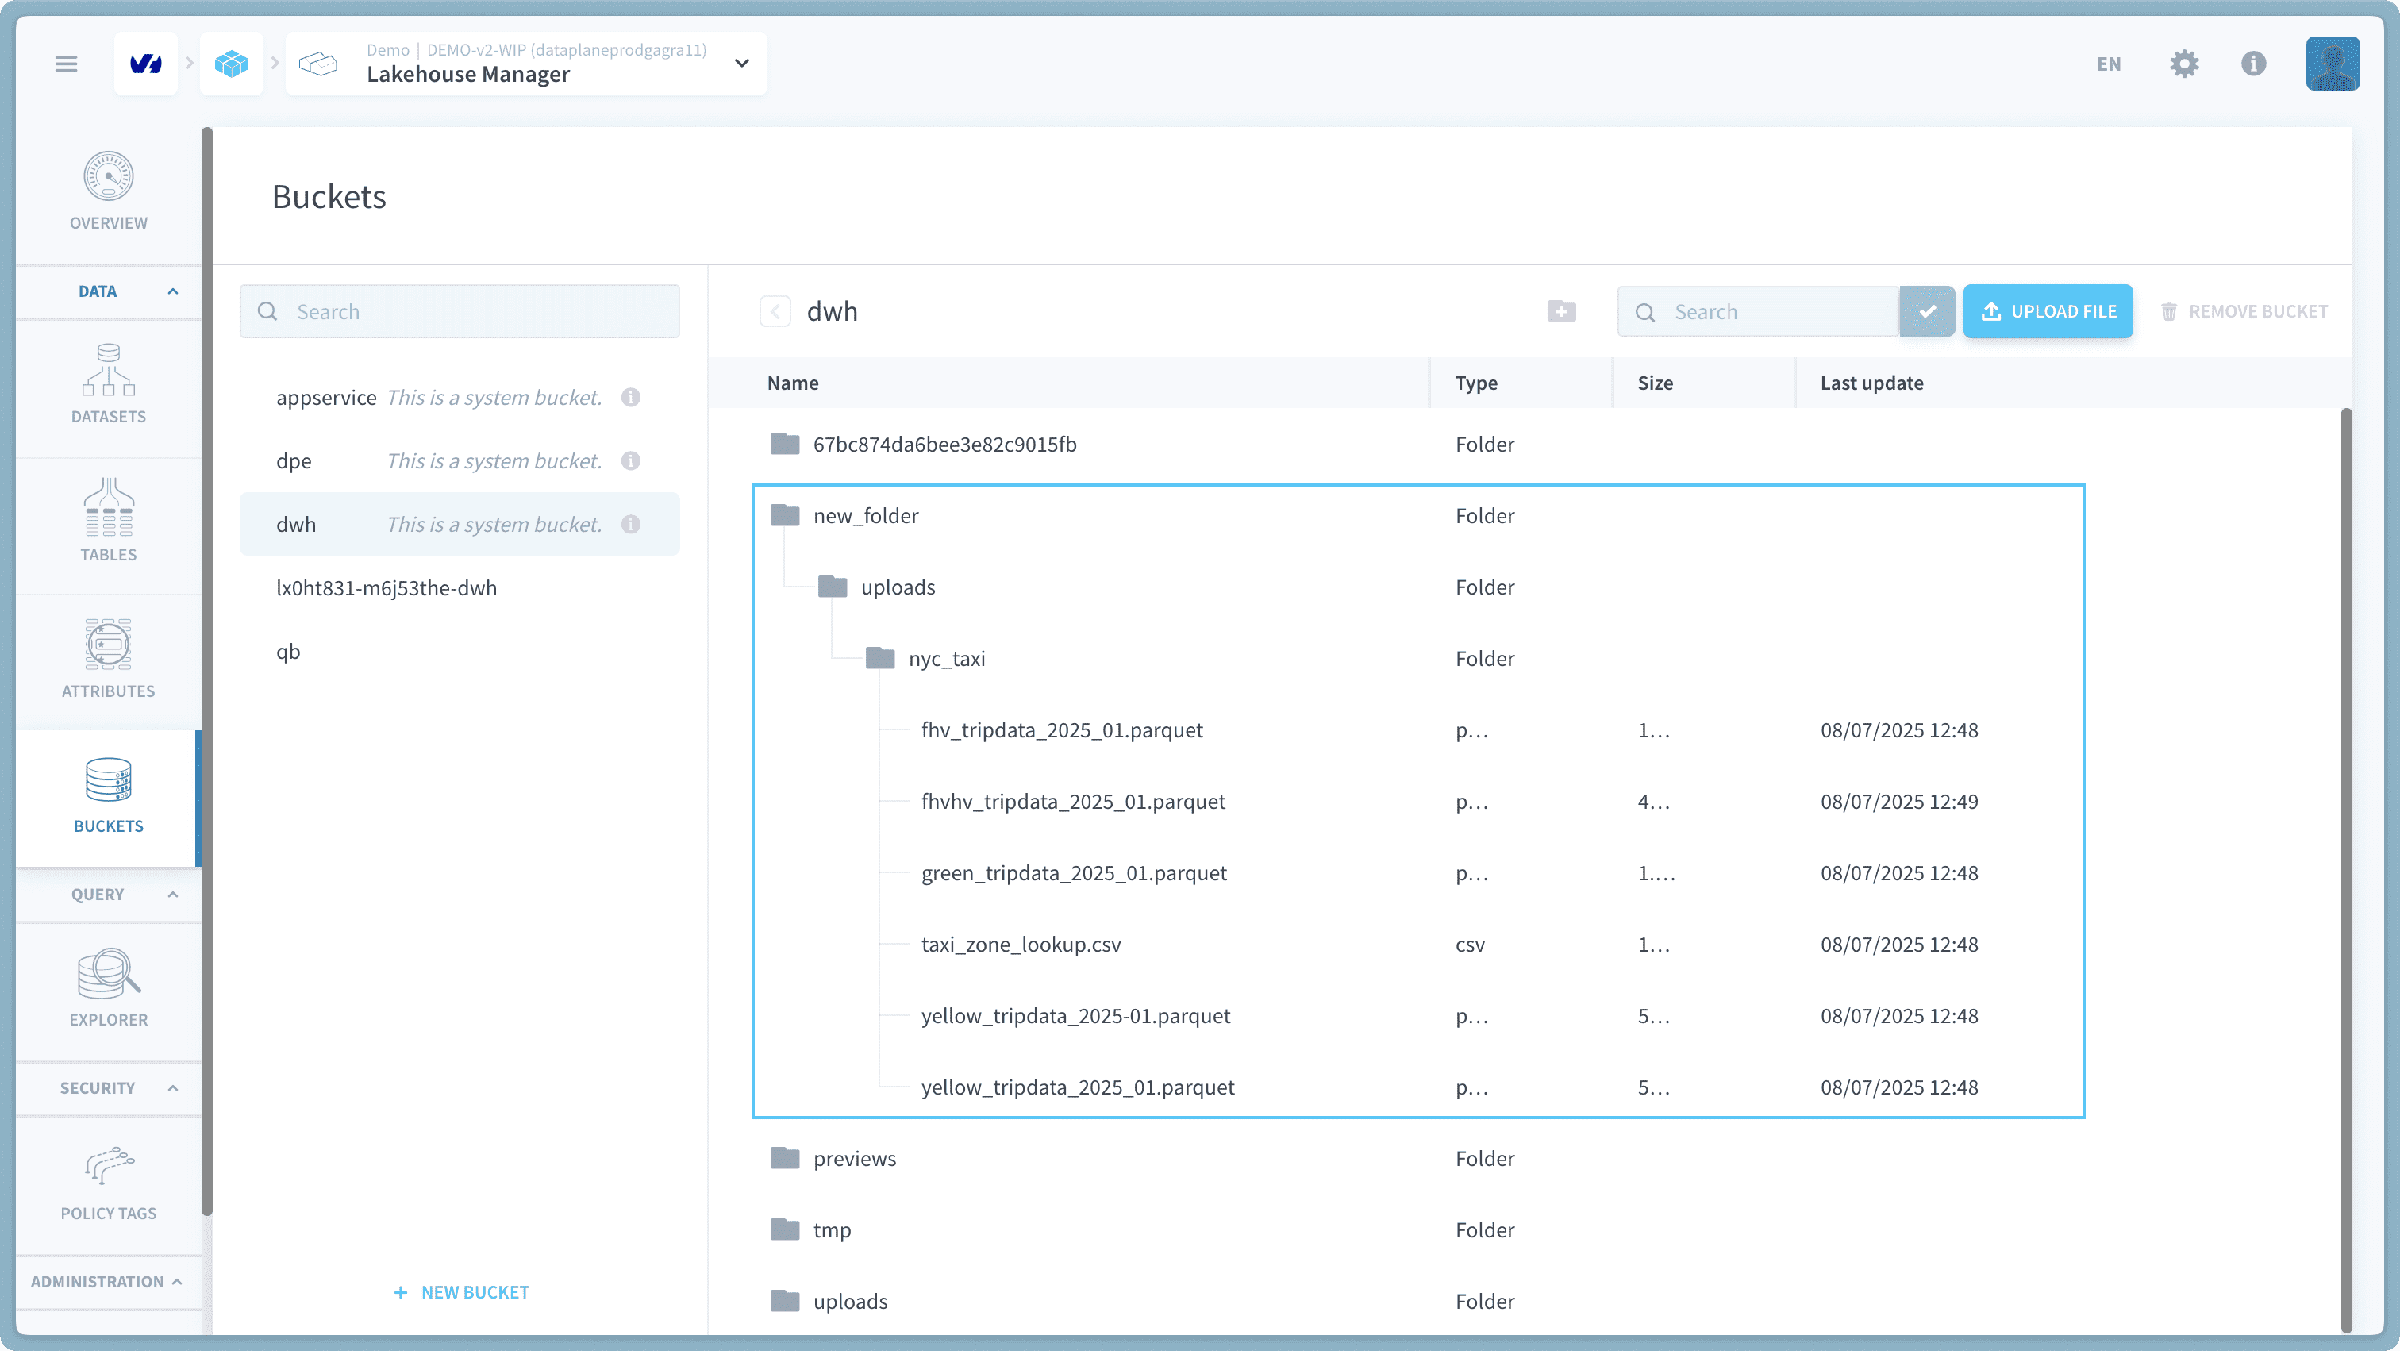Screen dimensions: 2400x1351
Task: Show info for dwh bucket
Action: 631,525
